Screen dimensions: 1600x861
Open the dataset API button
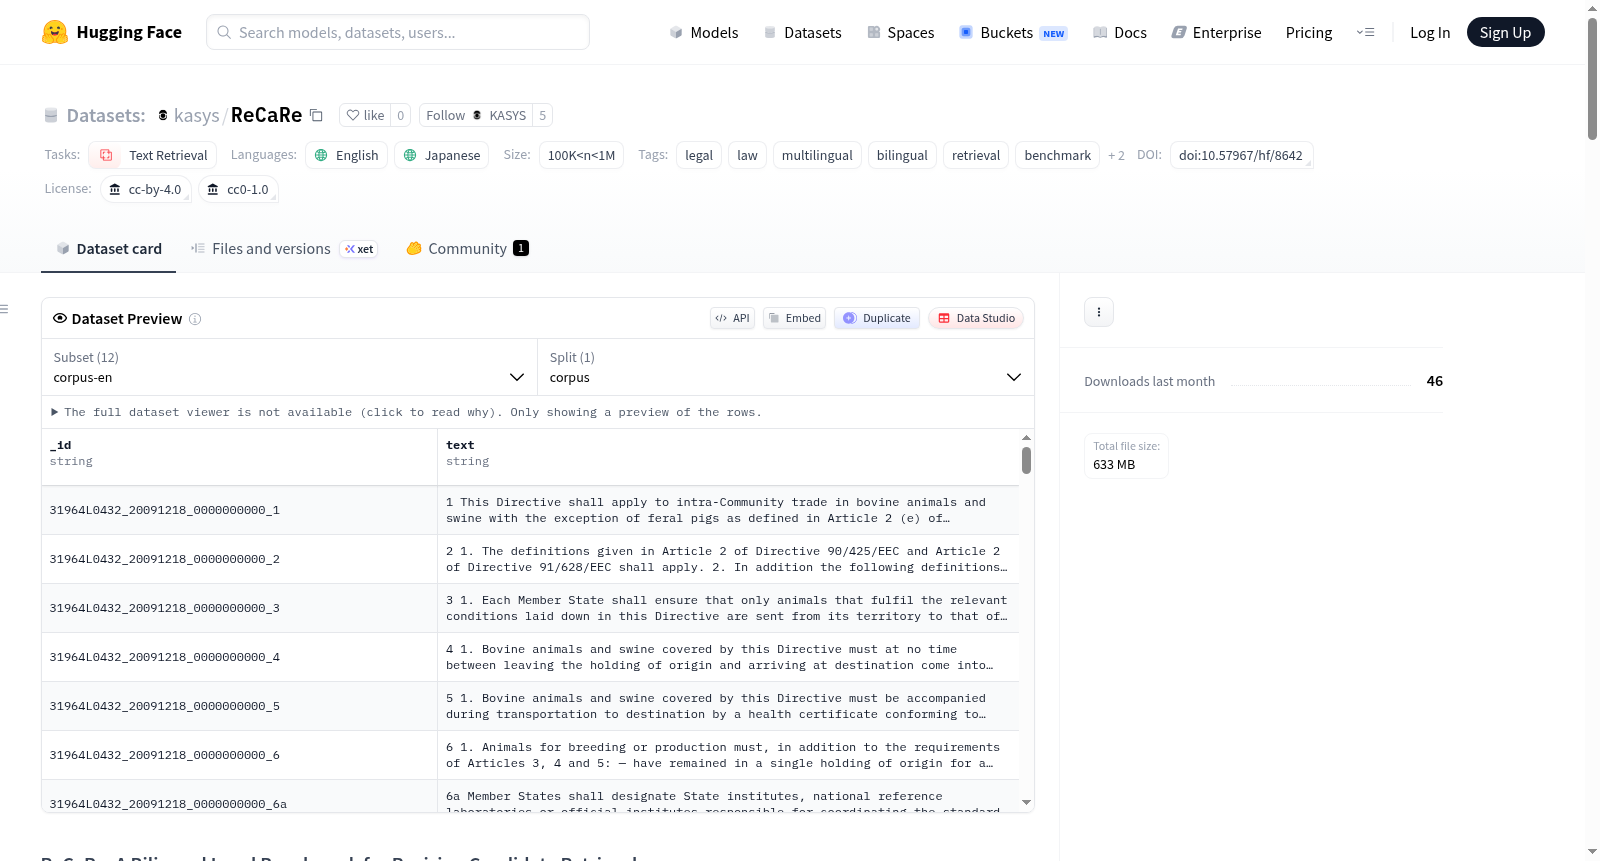tap(732, 318)
